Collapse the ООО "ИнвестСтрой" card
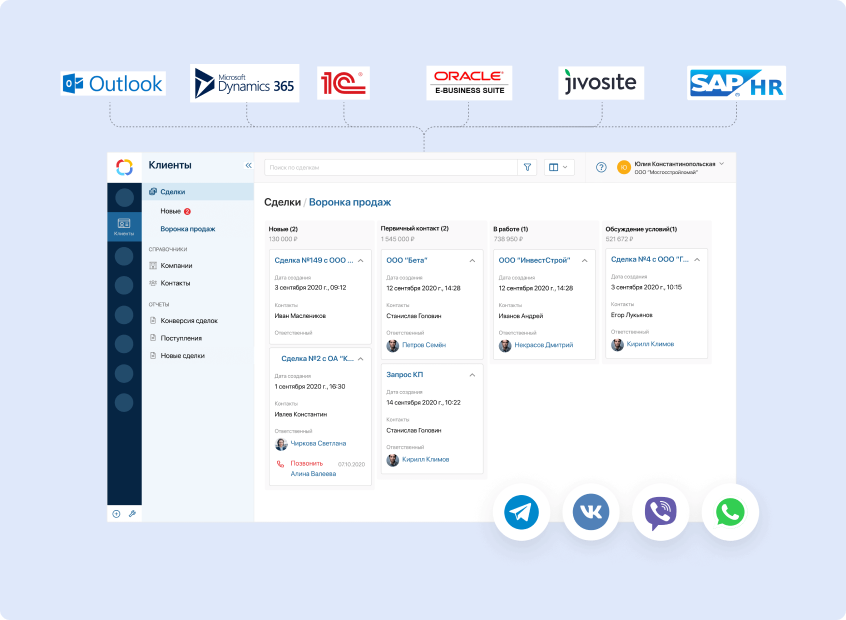 (584, 261)
